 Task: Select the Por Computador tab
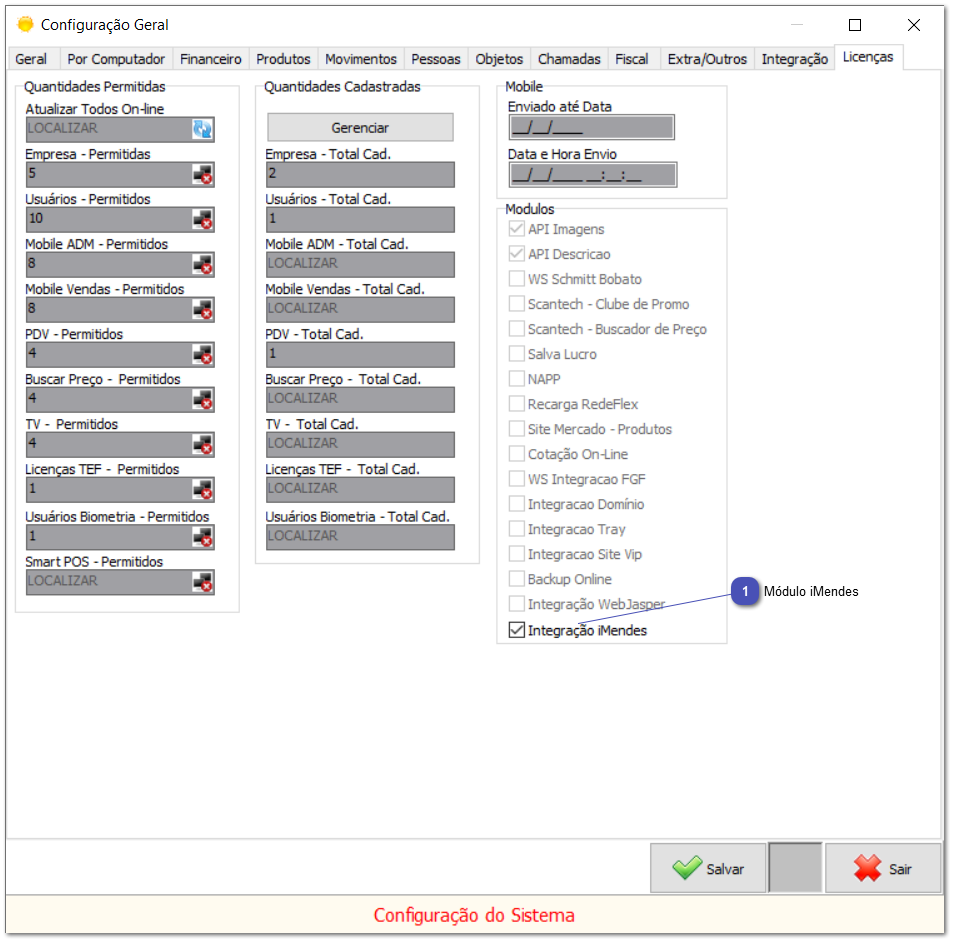(116, 59)
